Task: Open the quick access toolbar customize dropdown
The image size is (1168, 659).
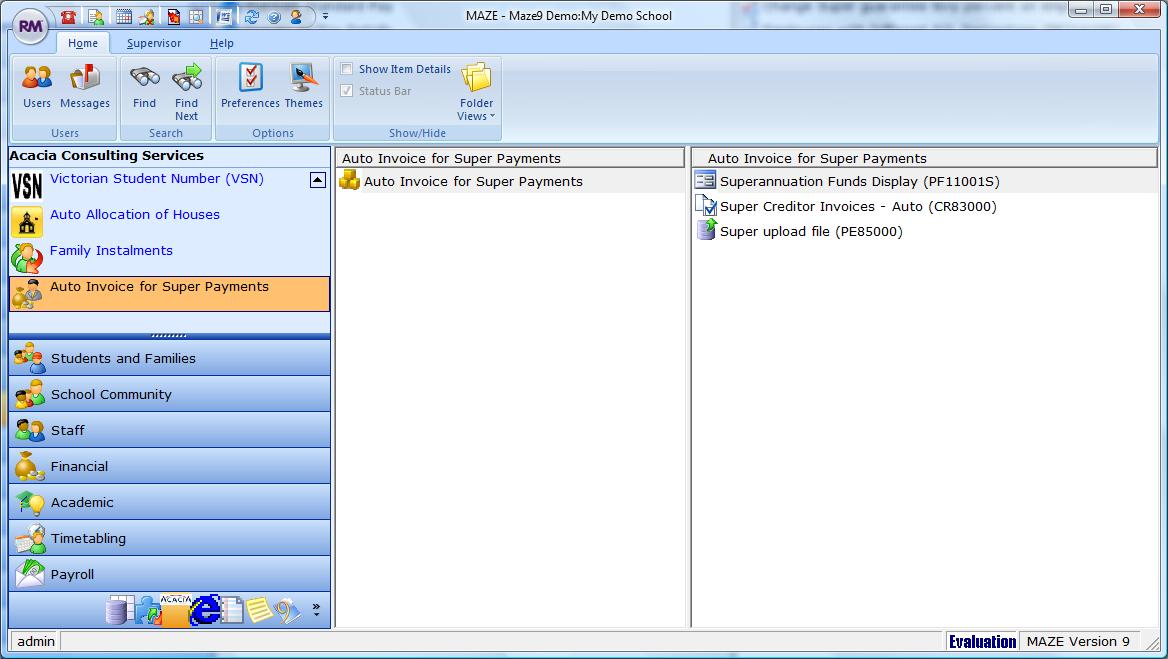Action: (x=325, y=16)
